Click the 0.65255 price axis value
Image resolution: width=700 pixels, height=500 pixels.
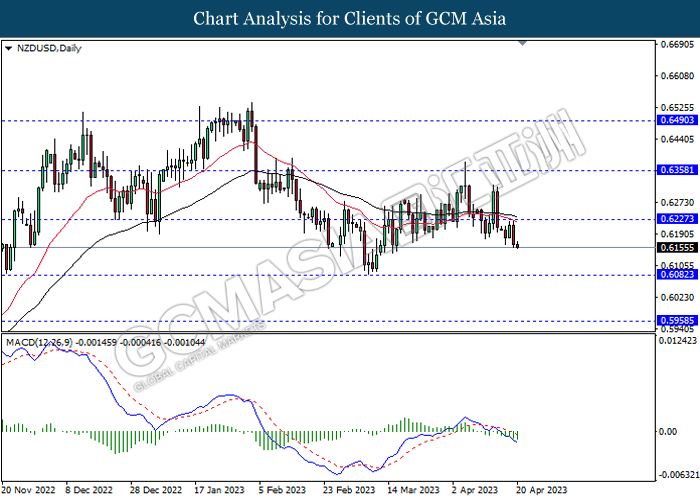click(677, 108)
